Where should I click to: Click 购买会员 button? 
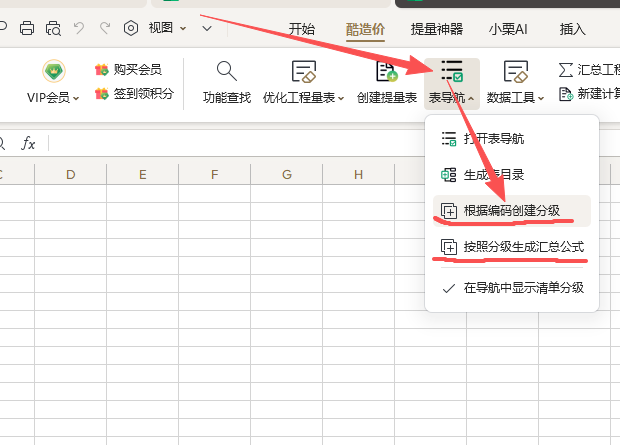[x=128, y=70]
